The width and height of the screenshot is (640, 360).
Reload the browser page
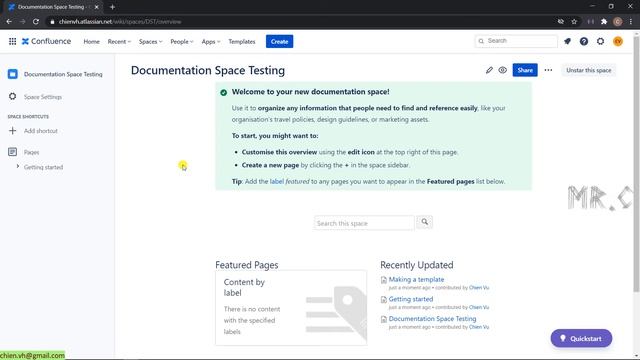(36, 22)
